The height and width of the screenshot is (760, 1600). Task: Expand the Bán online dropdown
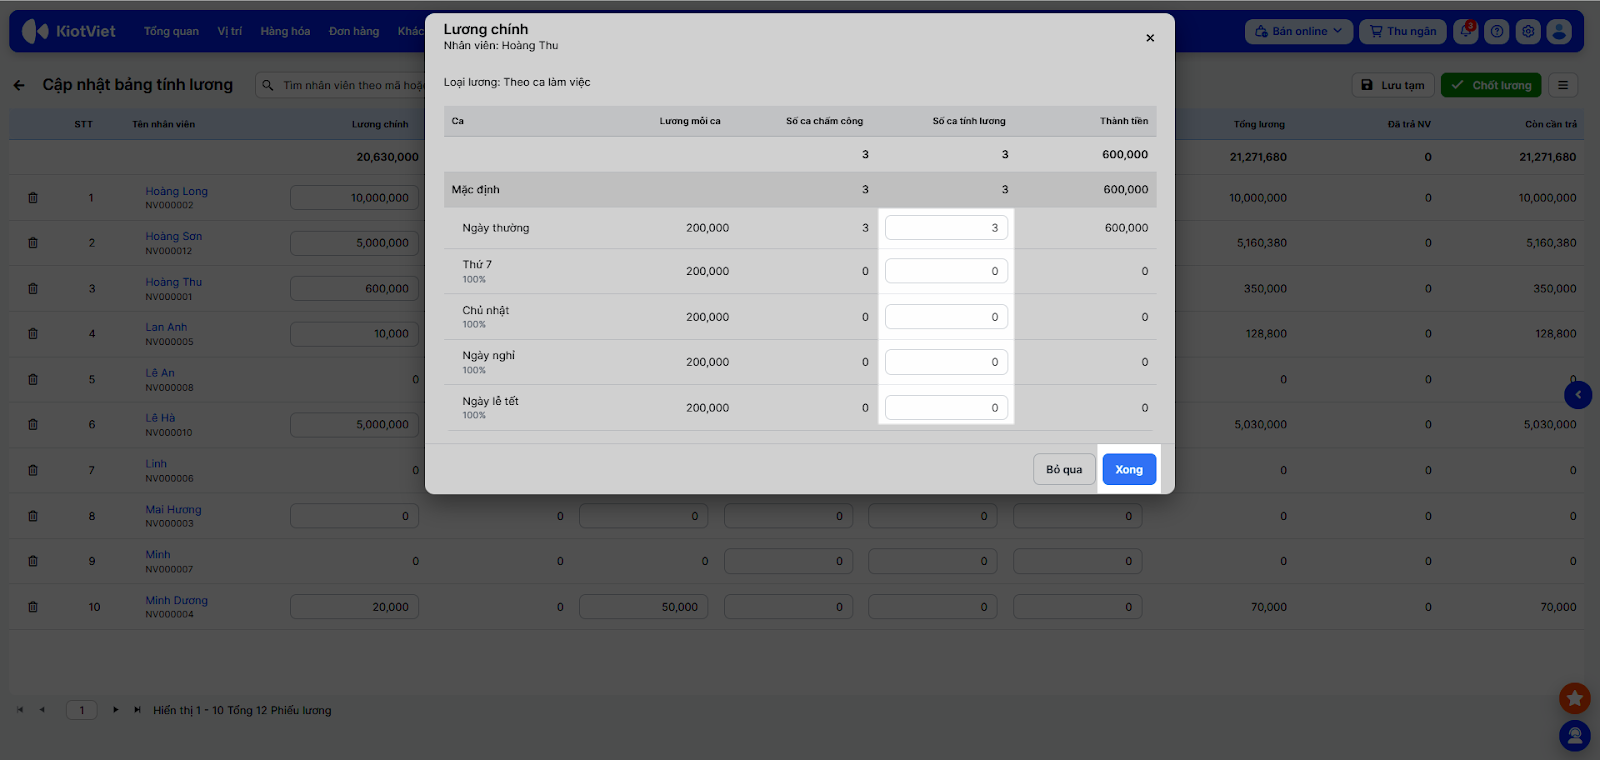tap(1298, 31)
